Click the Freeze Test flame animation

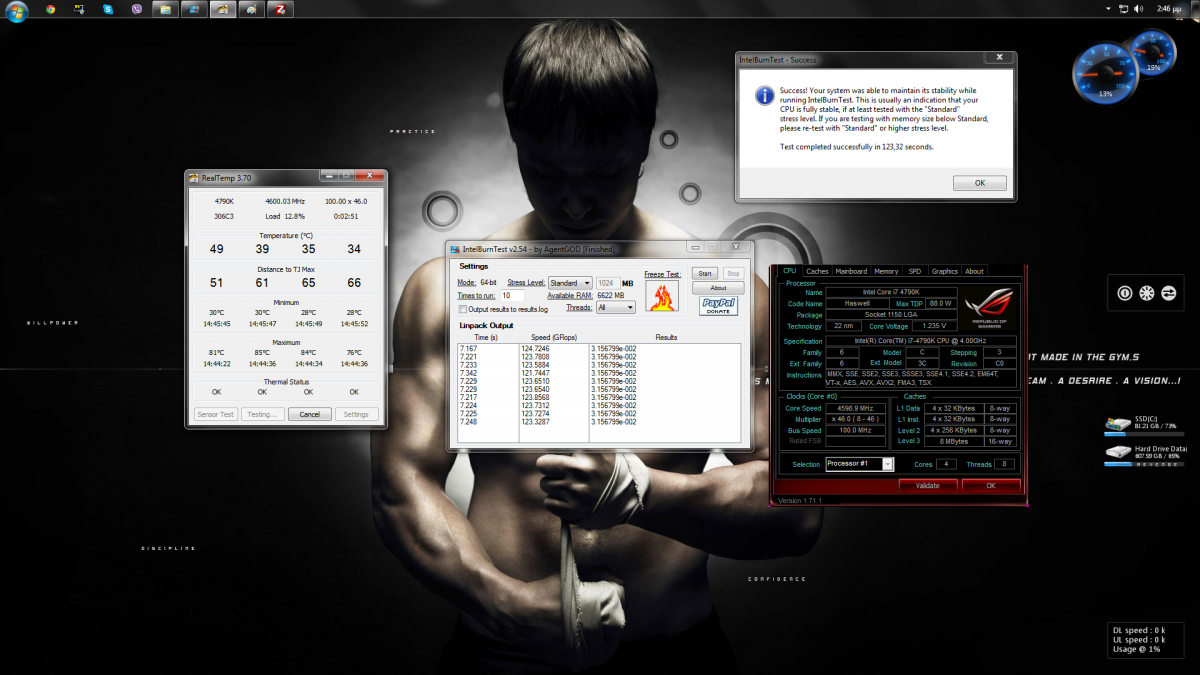[662, 297]
